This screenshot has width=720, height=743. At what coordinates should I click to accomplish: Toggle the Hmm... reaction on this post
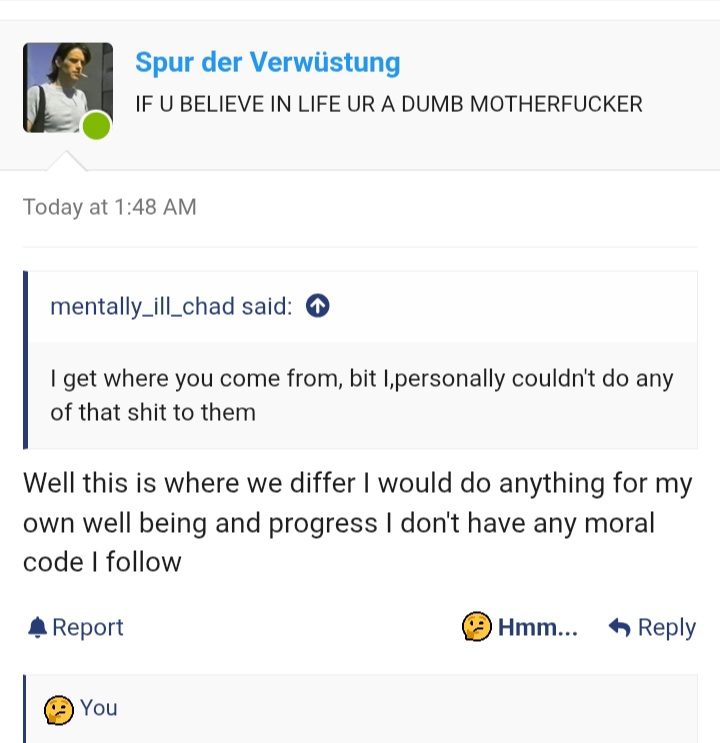(x=520, y=626)
